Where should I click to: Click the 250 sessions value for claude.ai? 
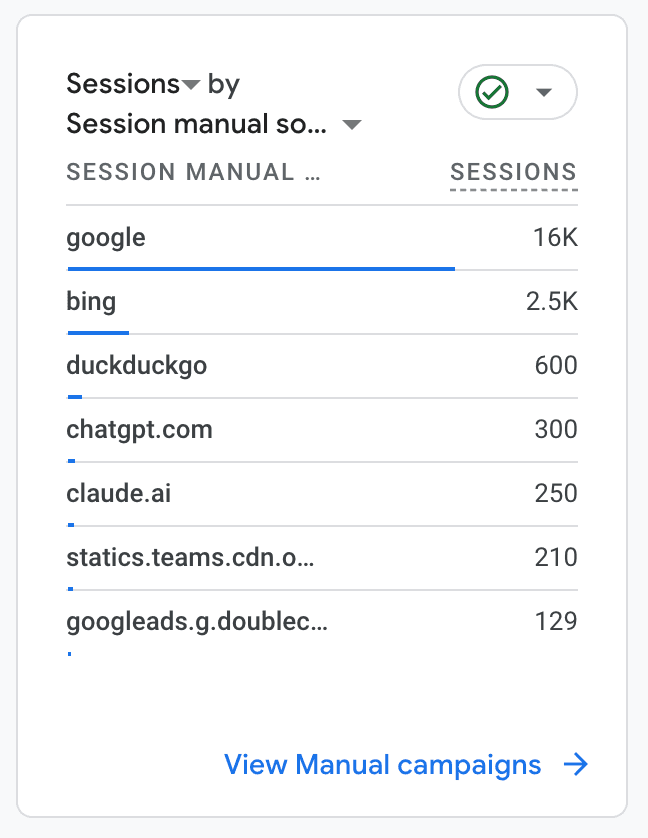pos(555,494)
